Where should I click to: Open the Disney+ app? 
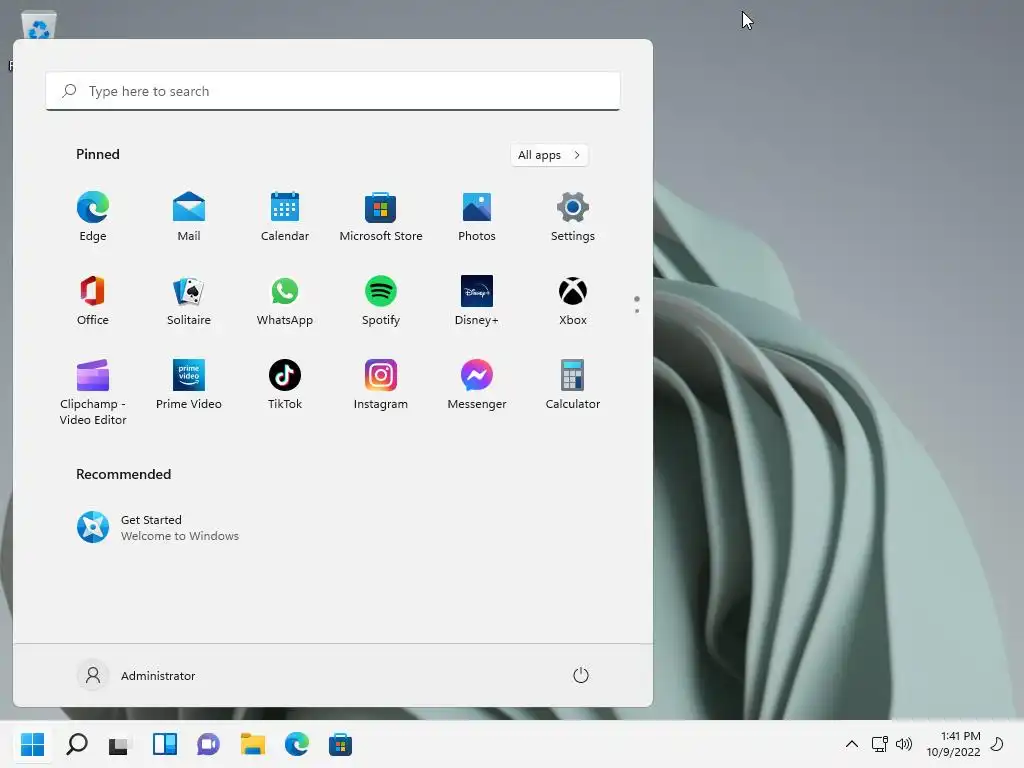[x=477, y=300]
